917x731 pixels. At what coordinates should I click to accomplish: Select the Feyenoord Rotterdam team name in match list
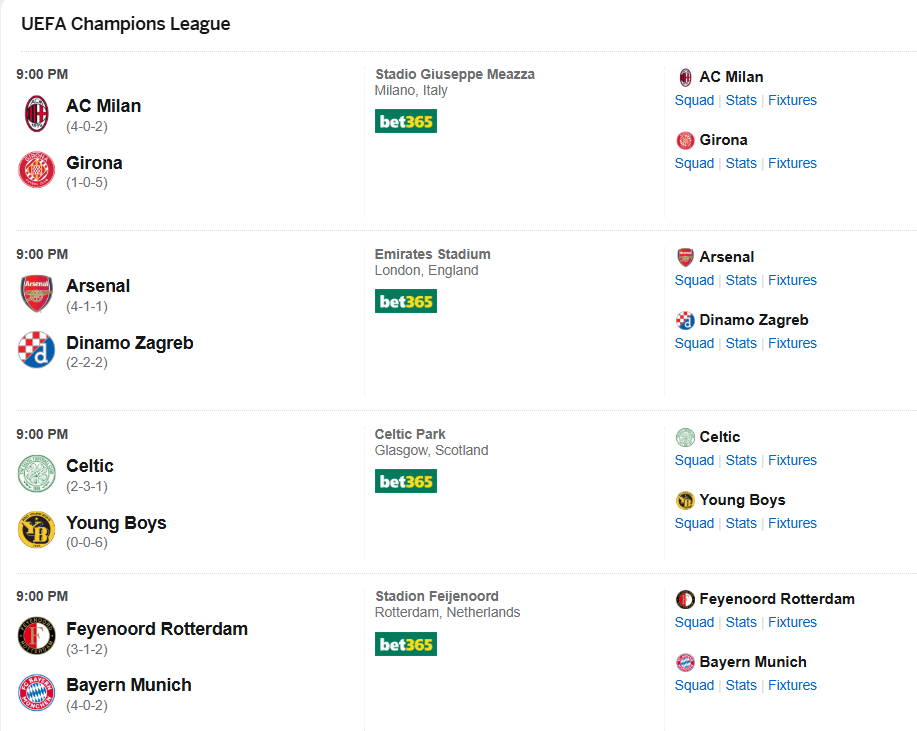pyautogui.click(x=157, y=629)
